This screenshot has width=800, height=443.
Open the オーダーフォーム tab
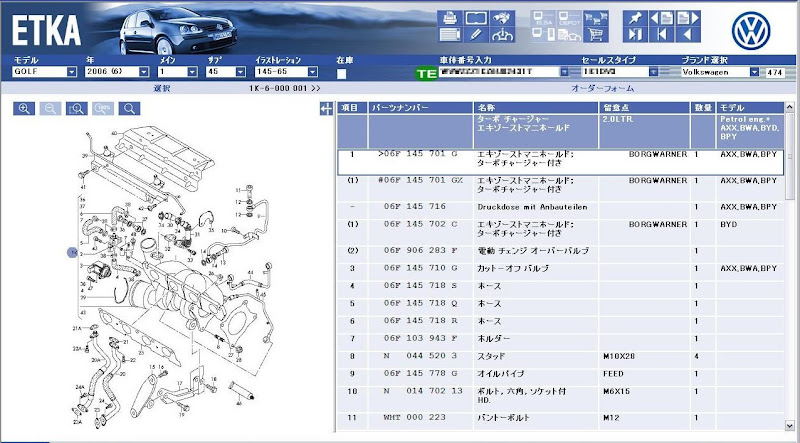pyautogui.click(x=603, y=88)
